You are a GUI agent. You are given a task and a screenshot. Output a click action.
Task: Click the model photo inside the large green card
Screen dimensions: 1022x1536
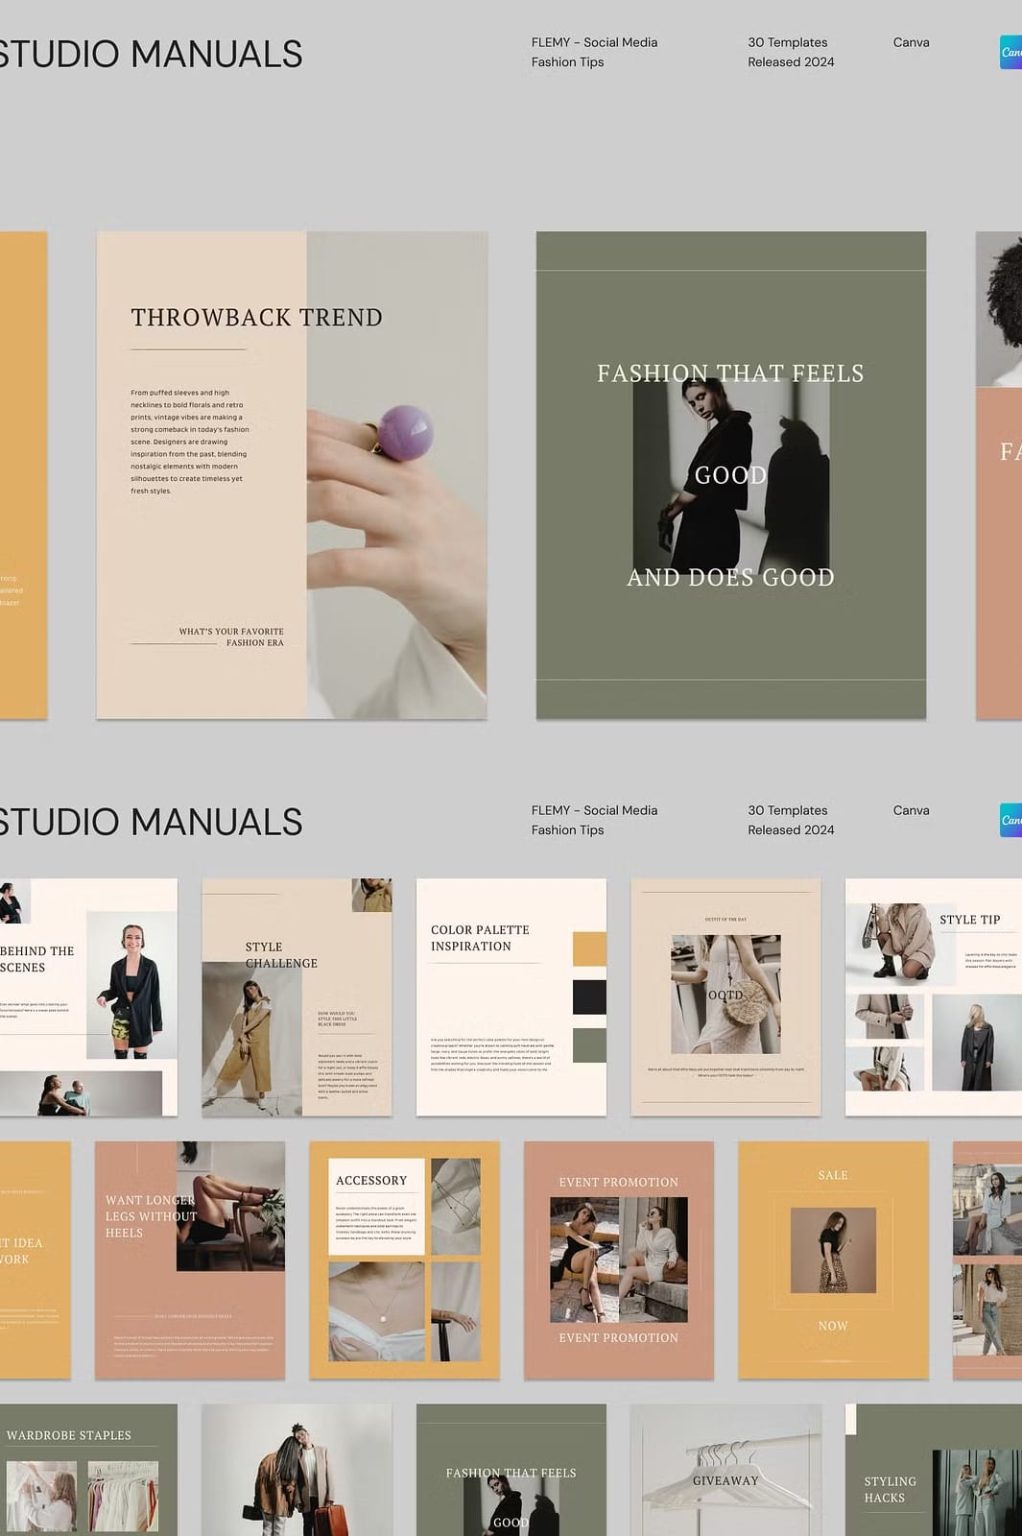(731, 475)
